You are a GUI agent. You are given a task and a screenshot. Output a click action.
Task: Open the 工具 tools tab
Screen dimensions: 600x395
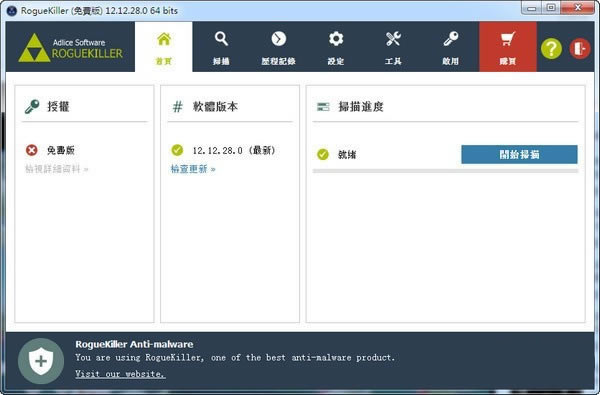point(393,47)
